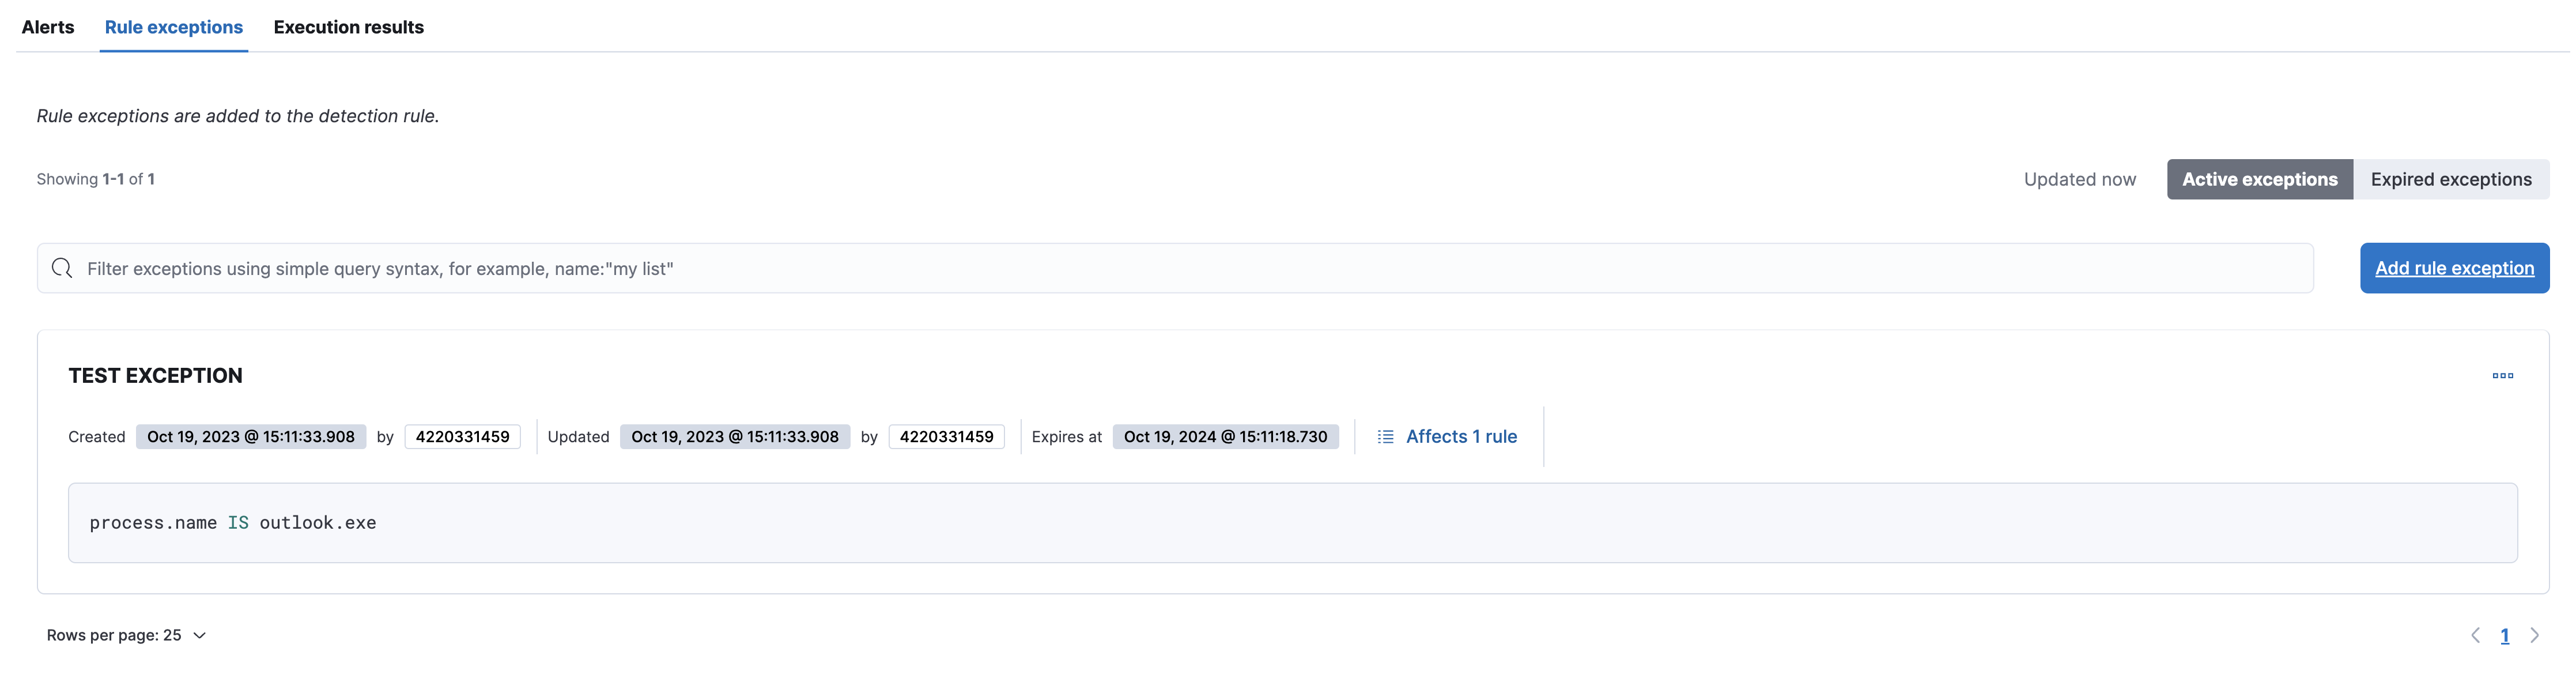
Task: Click the Expires at date badge
Action: (1225, 436)
